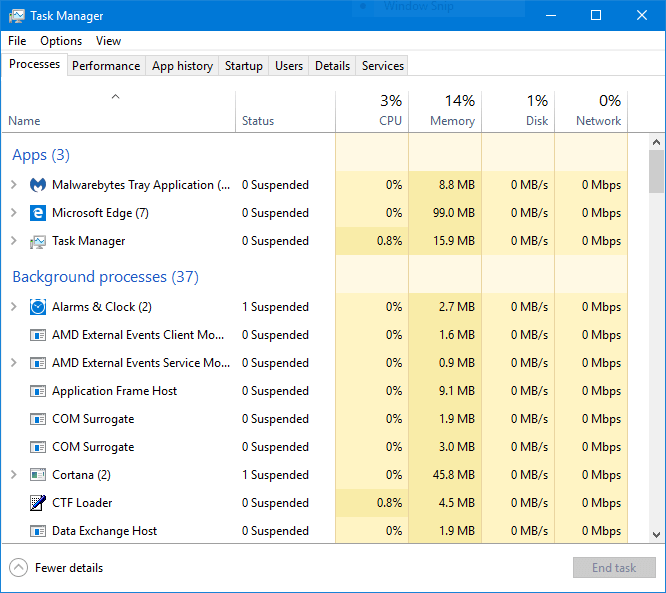666x593 pixels.
Task: Expand the Microsoft Edge (7) group
Action: pos(14,213)
